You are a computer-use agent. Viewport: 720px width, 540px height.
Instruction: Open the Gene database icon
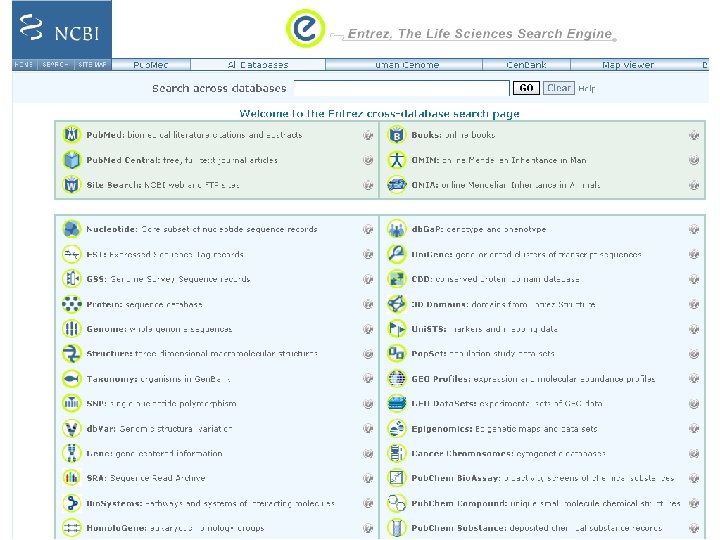coord(72,453)
